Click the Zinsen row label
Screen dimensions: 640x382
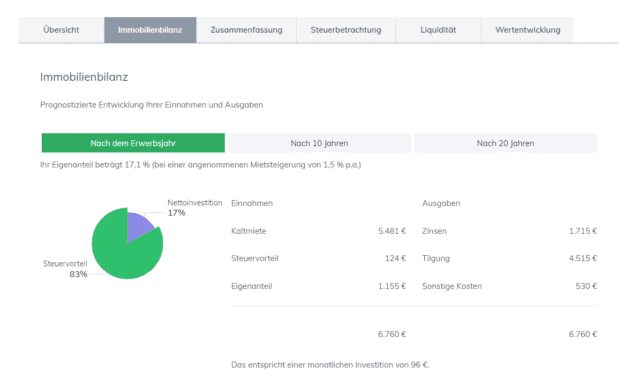tap(434, 231)
